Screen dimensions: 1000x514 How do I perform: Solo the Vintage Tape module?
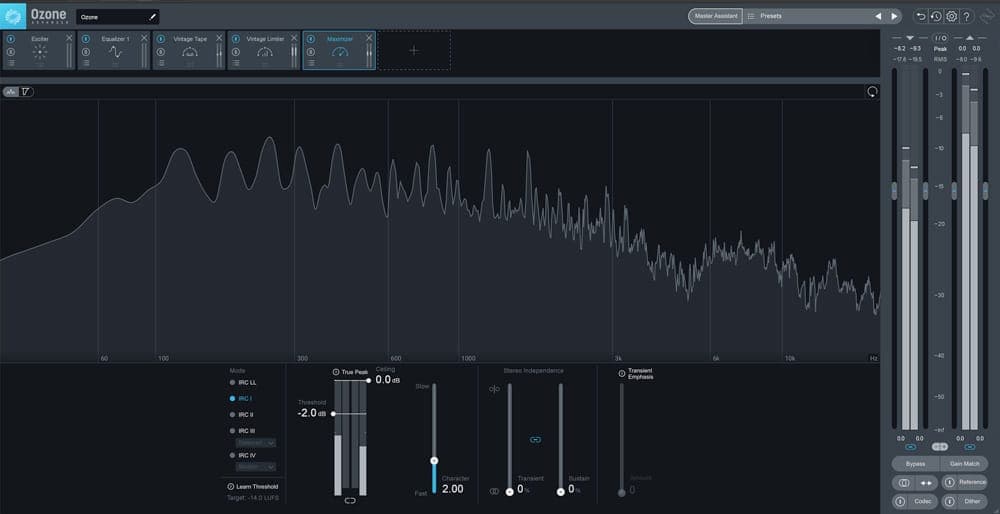tap(160, 52)
